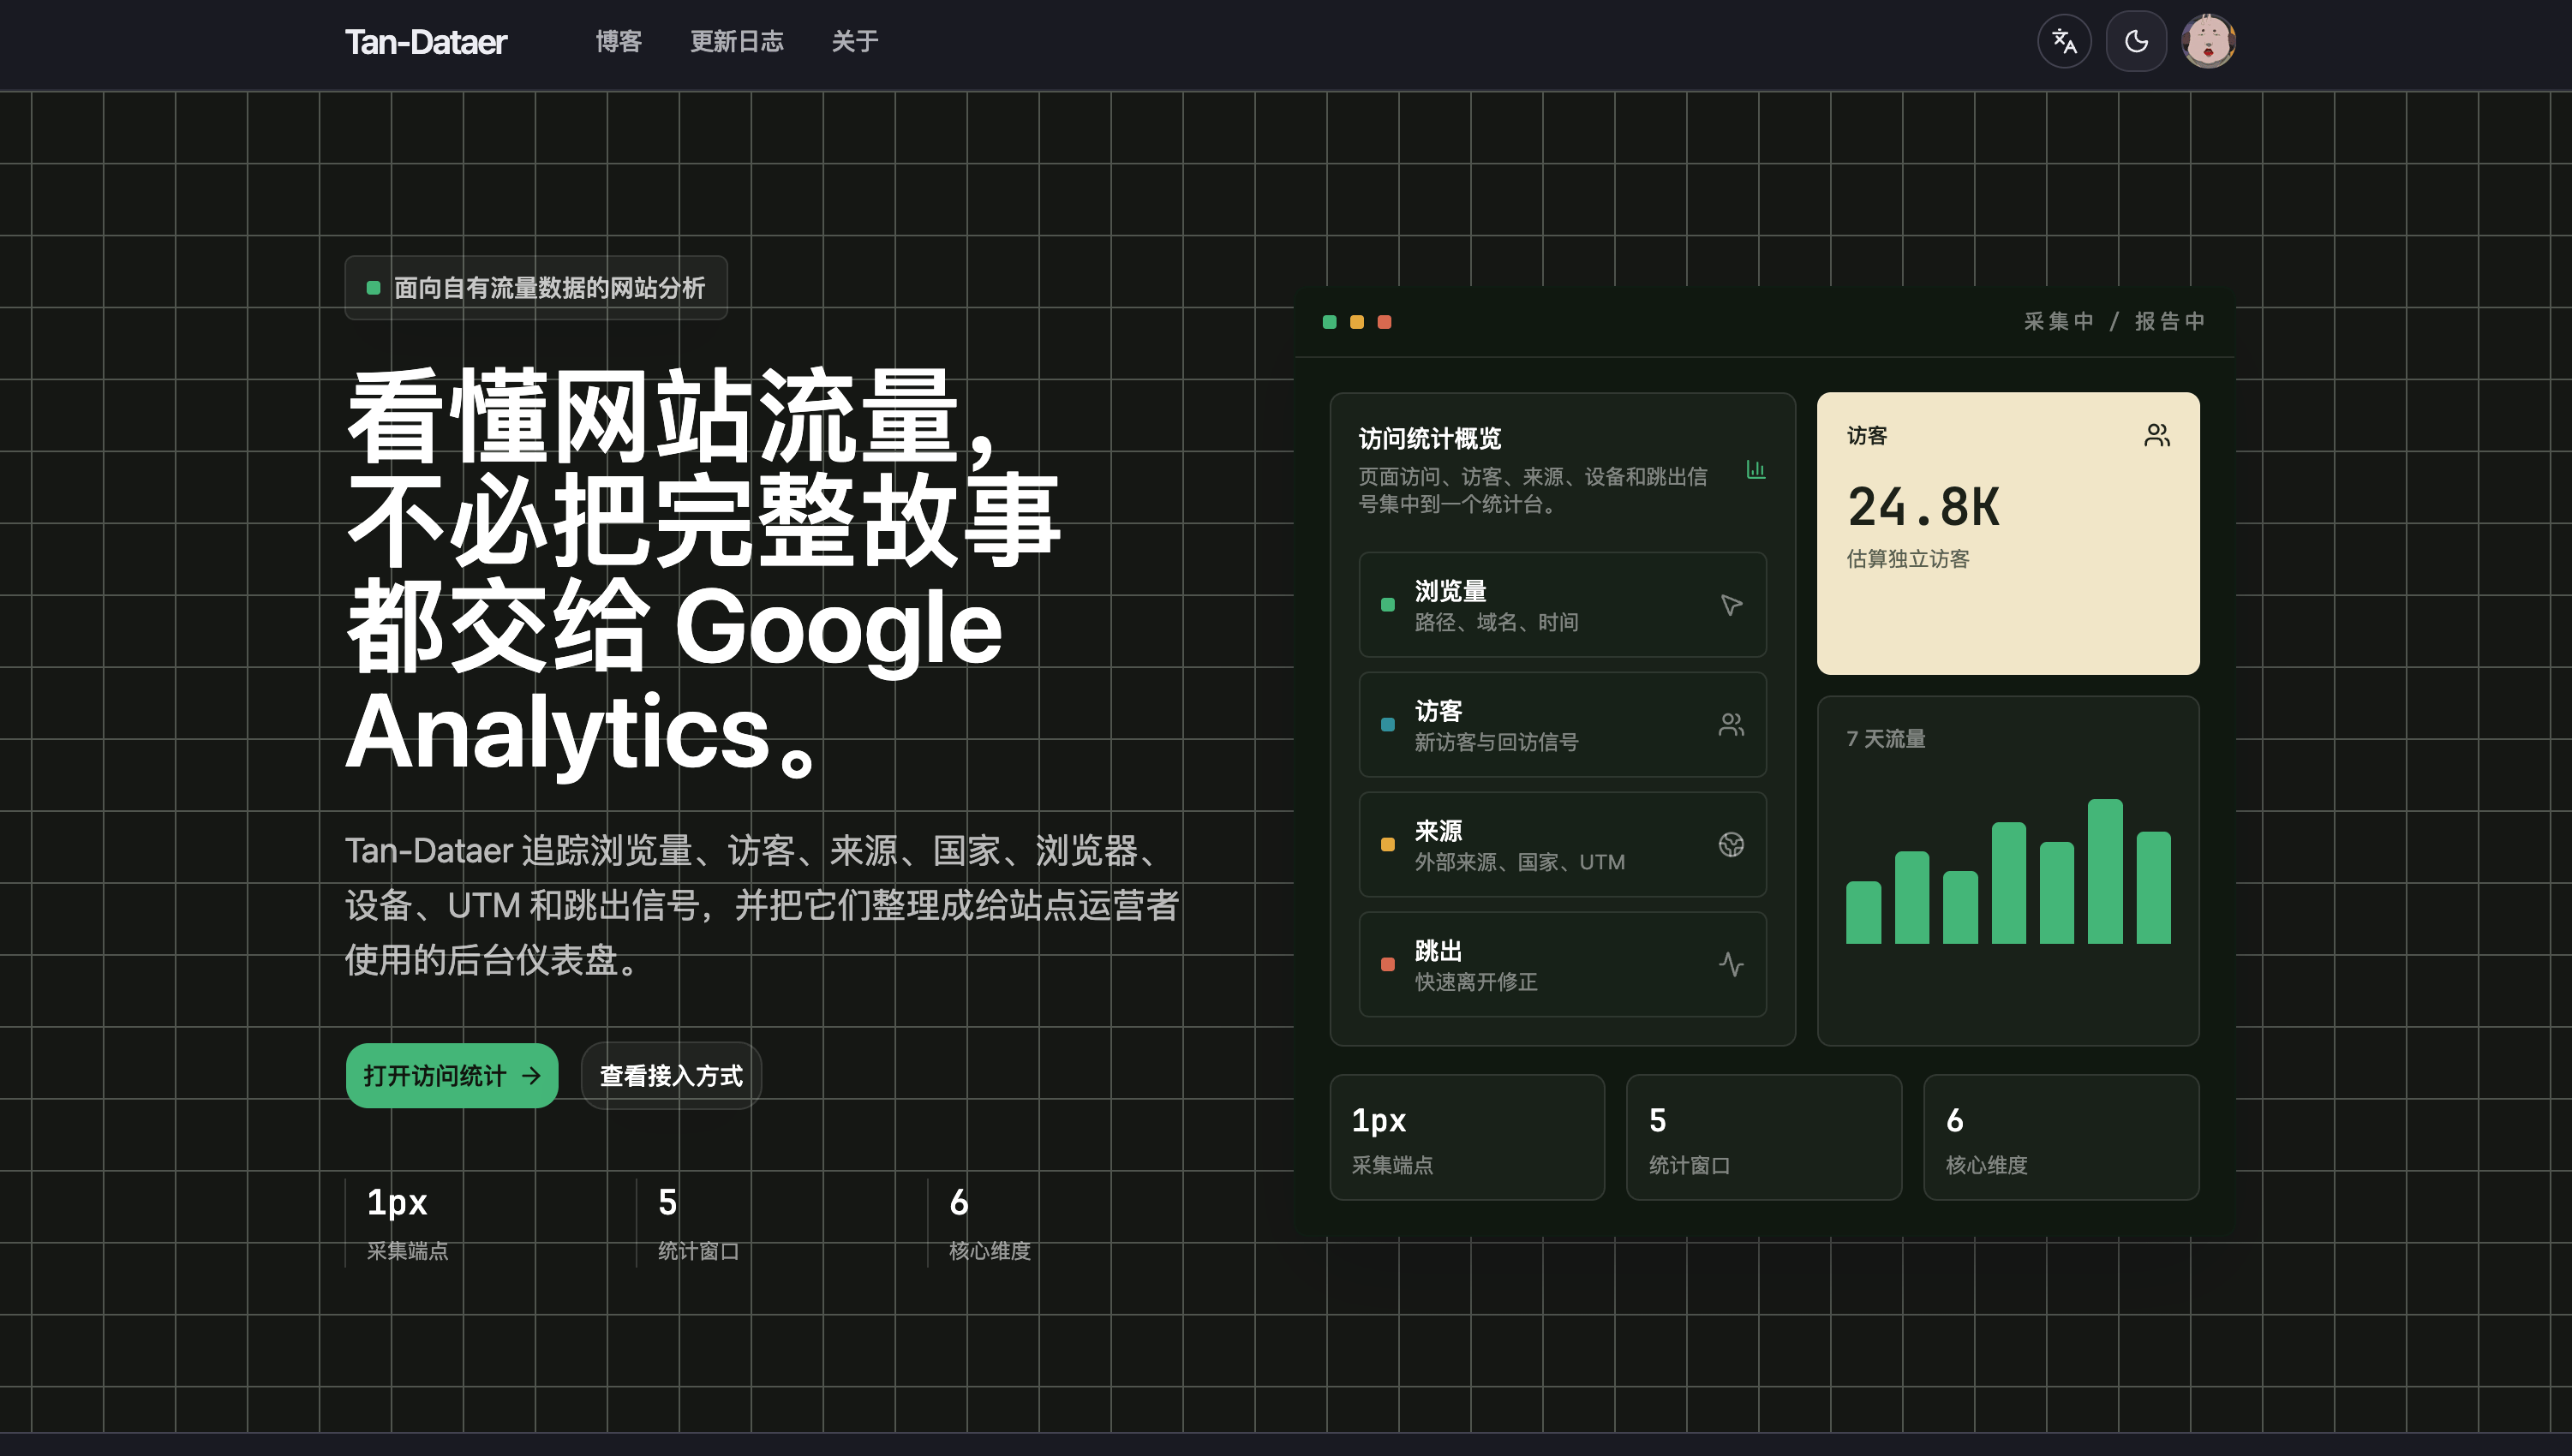Screen dimensions: 2572x1456
Task: Click the bar chart icon in 访问统计概览
Action: click(1755, 469)
